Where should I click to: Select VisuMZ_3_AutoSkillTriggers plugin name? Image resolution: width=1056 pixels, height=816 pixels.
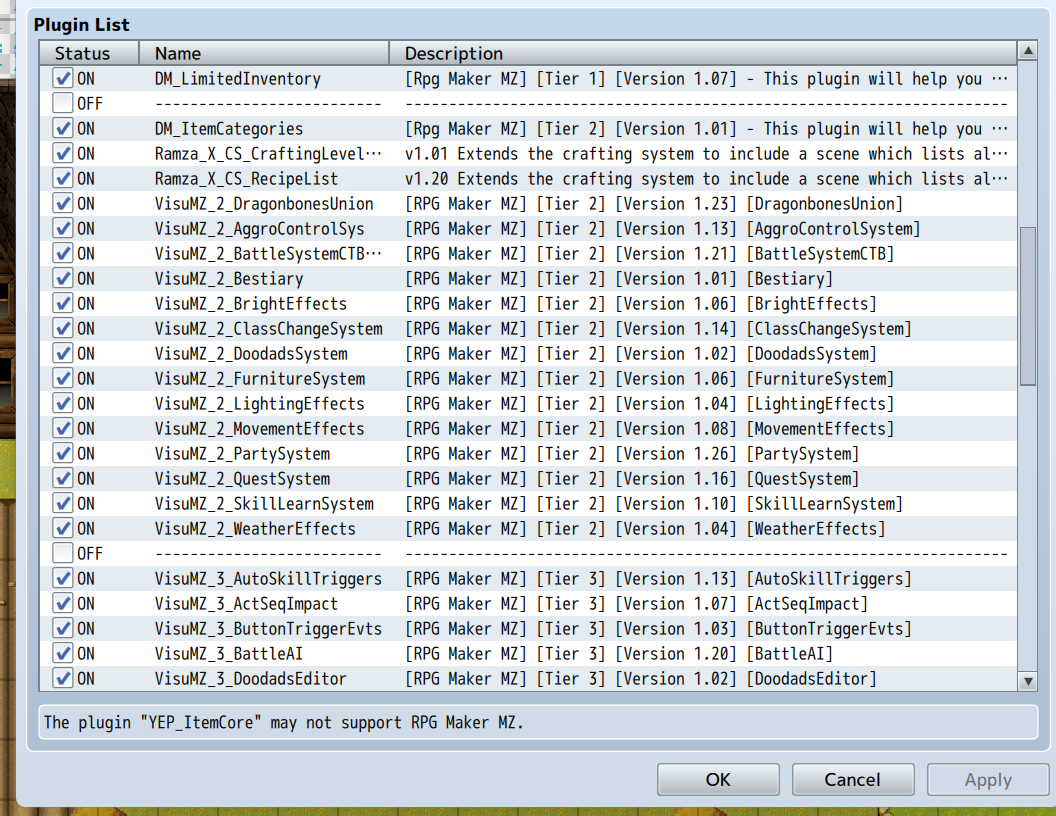pos(268,578)
